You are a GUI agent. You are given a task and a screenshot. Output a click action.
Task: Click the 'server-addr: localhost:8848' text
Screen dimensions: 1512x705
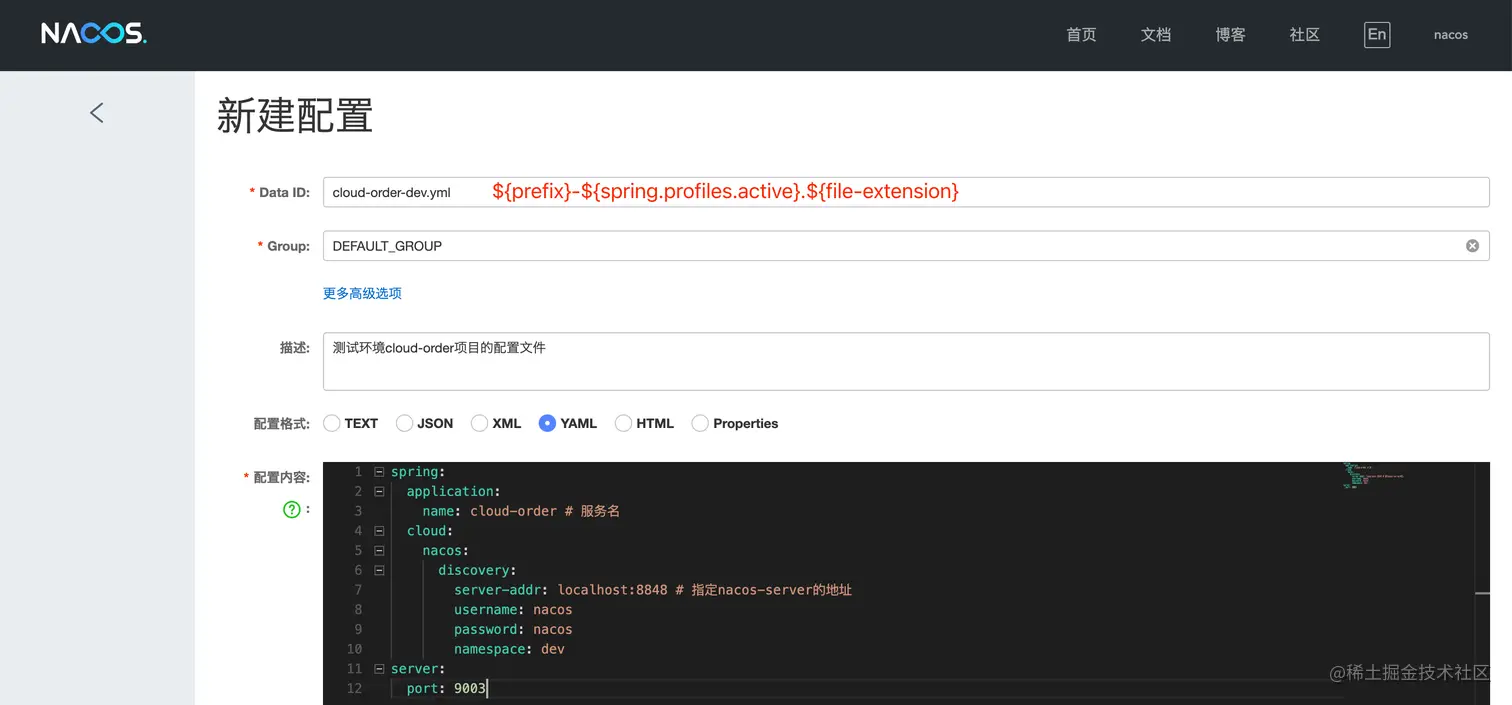coord(560,590)
